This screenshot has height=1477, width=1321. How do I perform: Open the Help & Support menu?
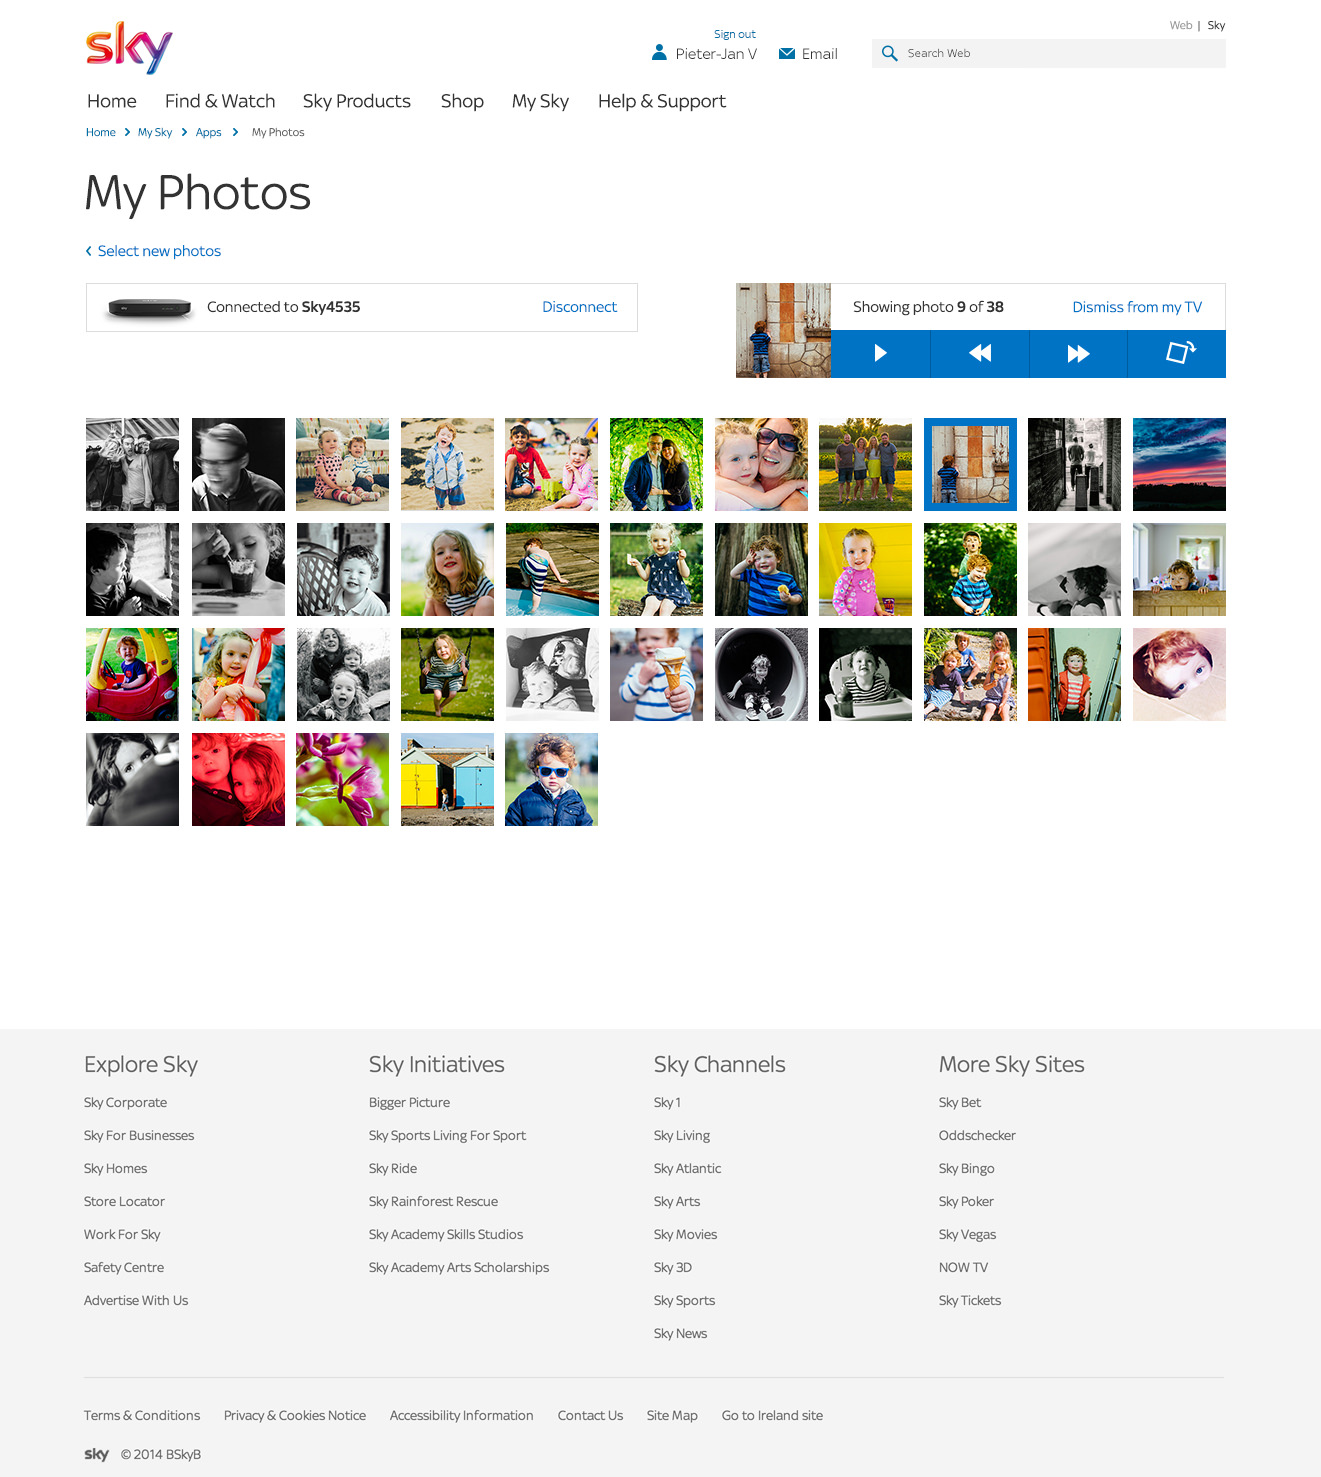coord(662,101)
